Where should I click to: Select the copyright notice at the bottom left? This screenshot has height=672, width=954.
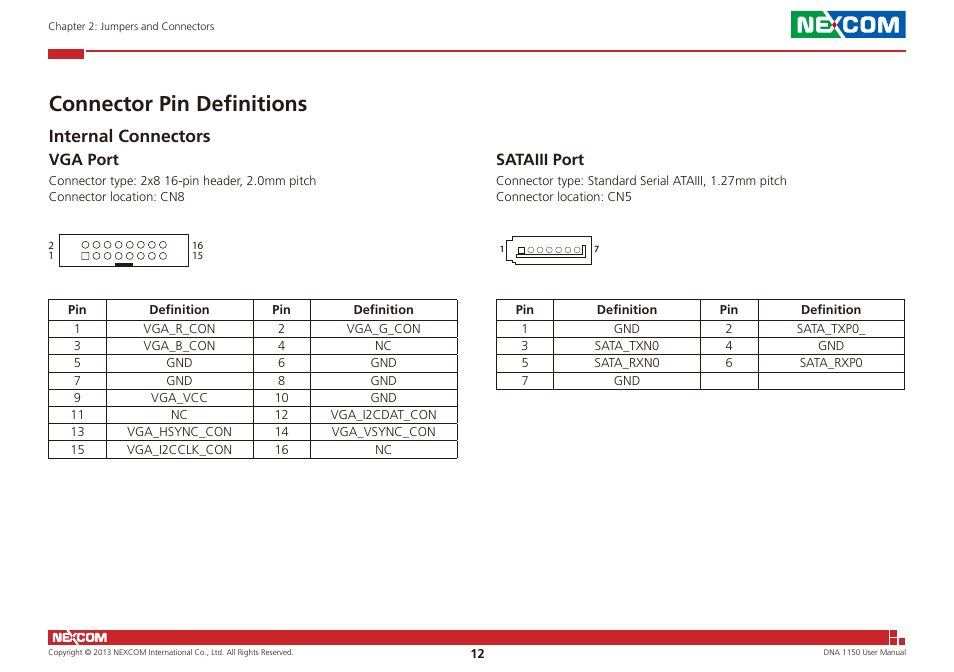coord(170,652)
